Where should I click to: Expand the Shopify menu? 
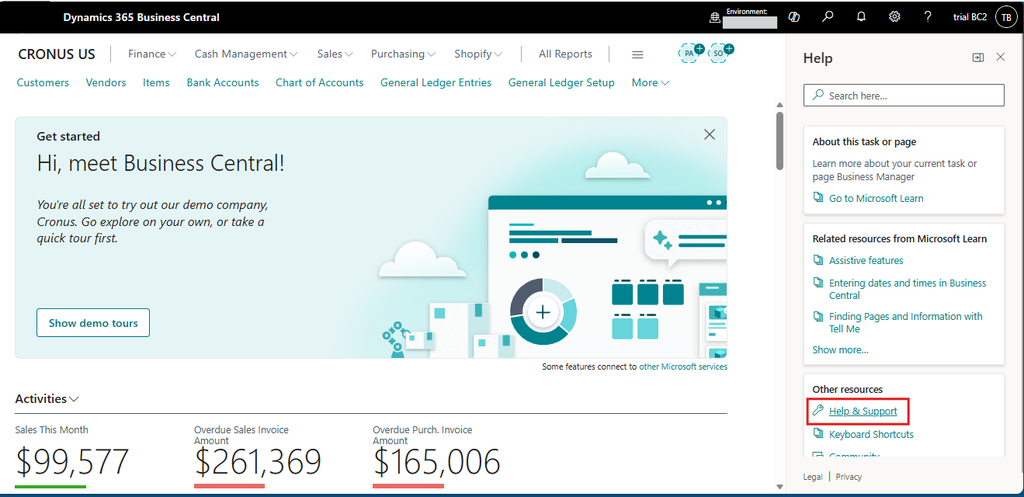pyautogui.click(x=478, y=54)
